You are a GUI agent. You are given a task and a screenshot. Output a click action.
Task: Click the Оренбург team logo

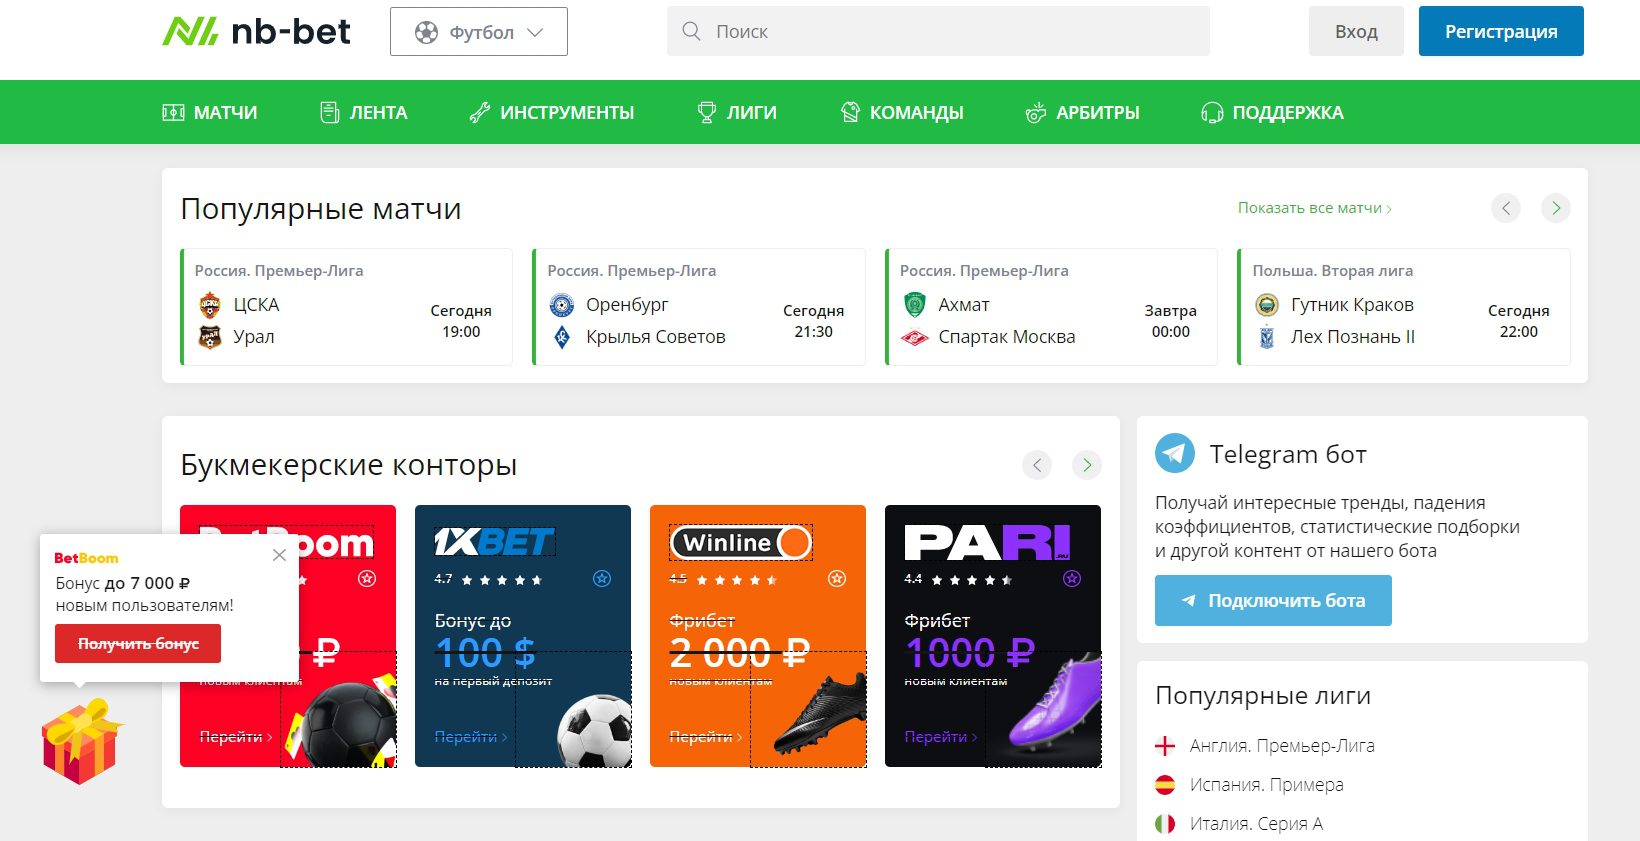coord(562,305)
